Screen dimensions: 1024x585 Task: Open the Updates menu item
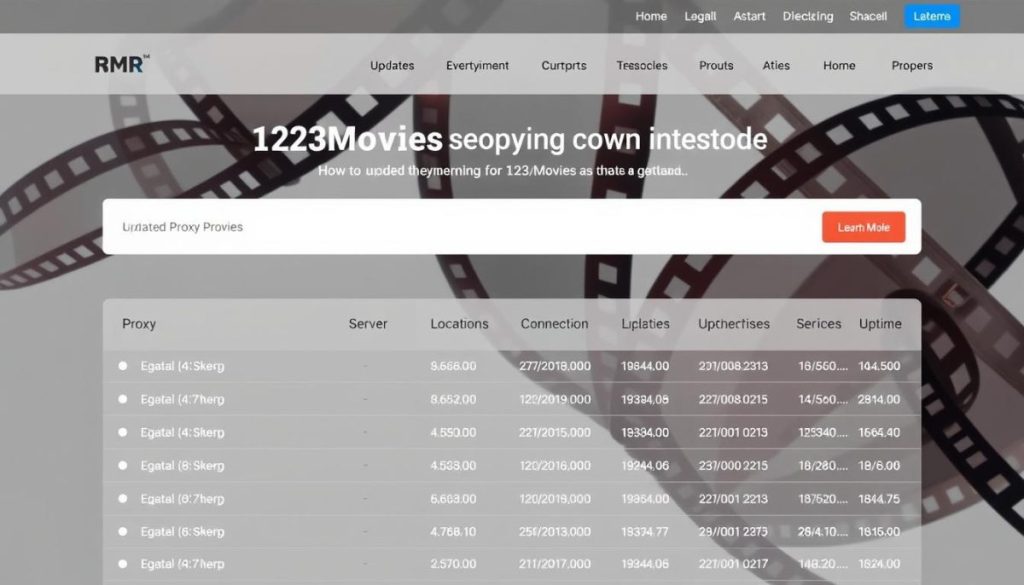click(x=392, y=66)
